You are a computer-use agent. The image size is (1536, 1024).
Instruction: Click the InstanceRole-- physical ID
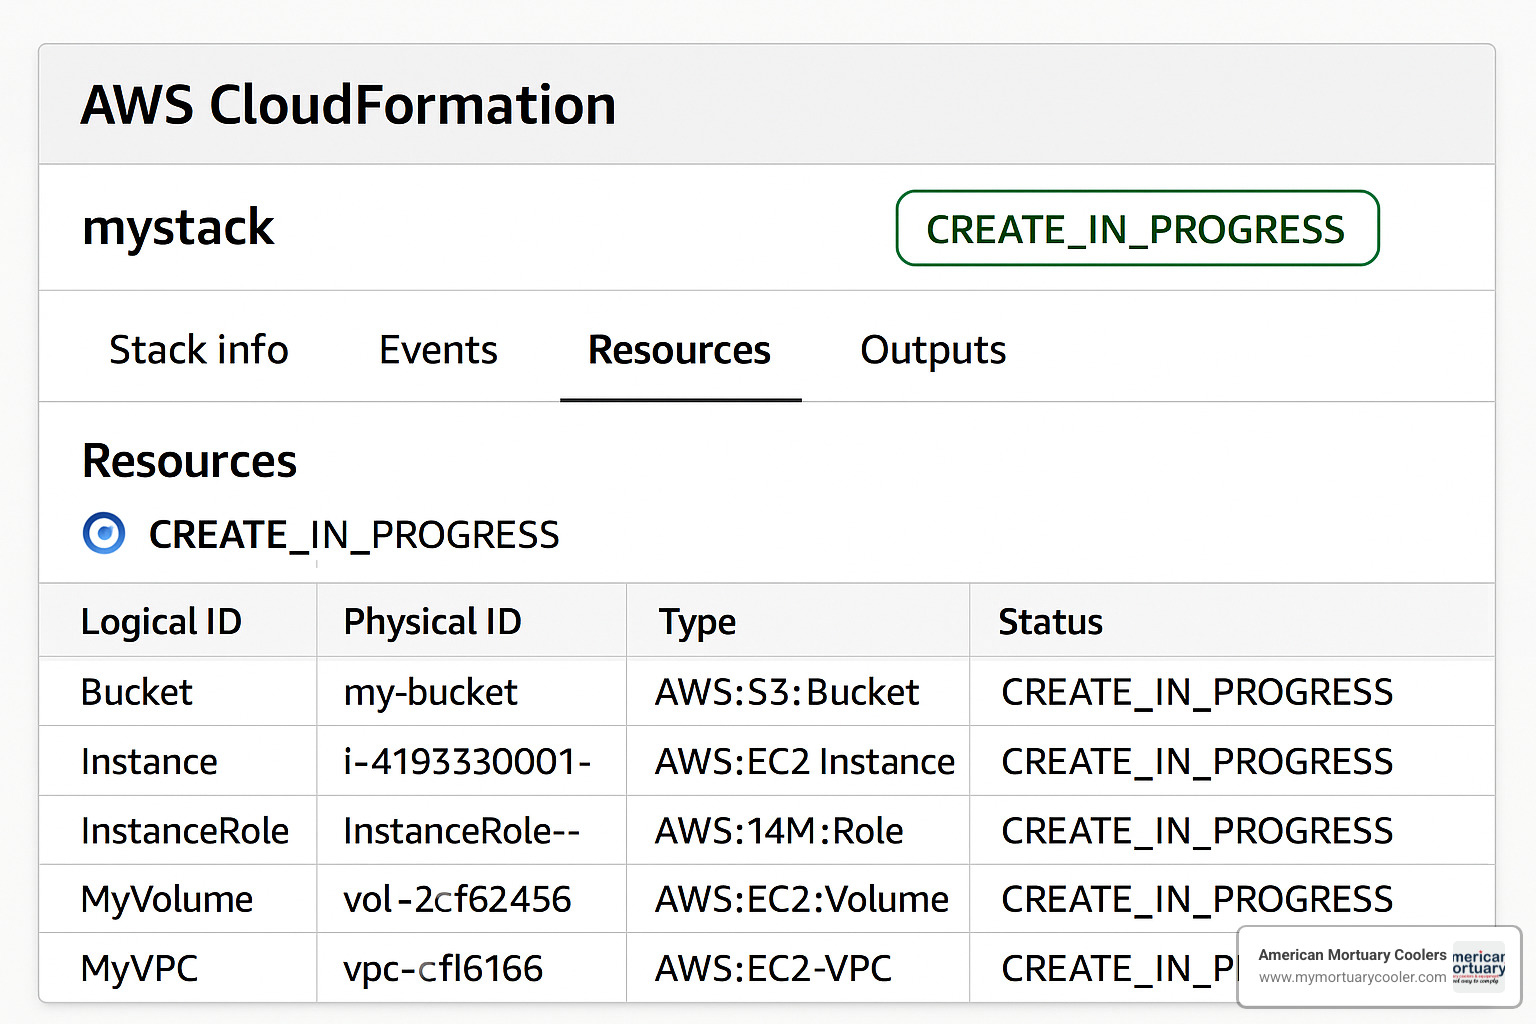coord(461,831)
